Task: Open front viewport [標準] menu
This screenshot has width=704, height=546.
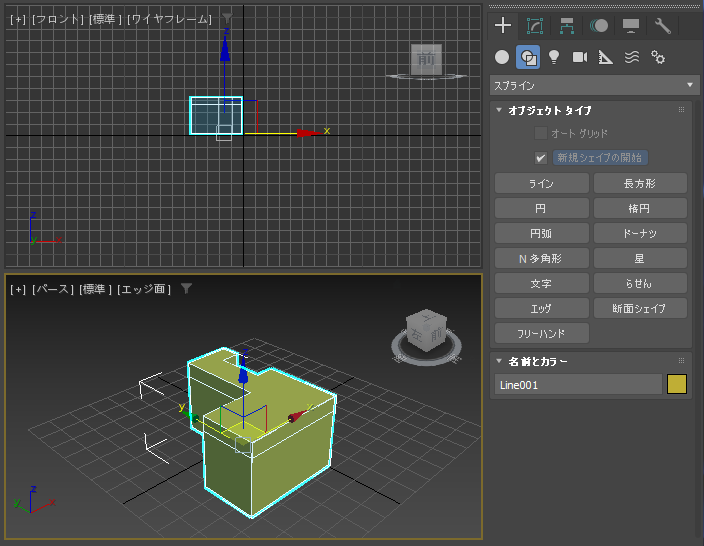Action: click(106, 19)
